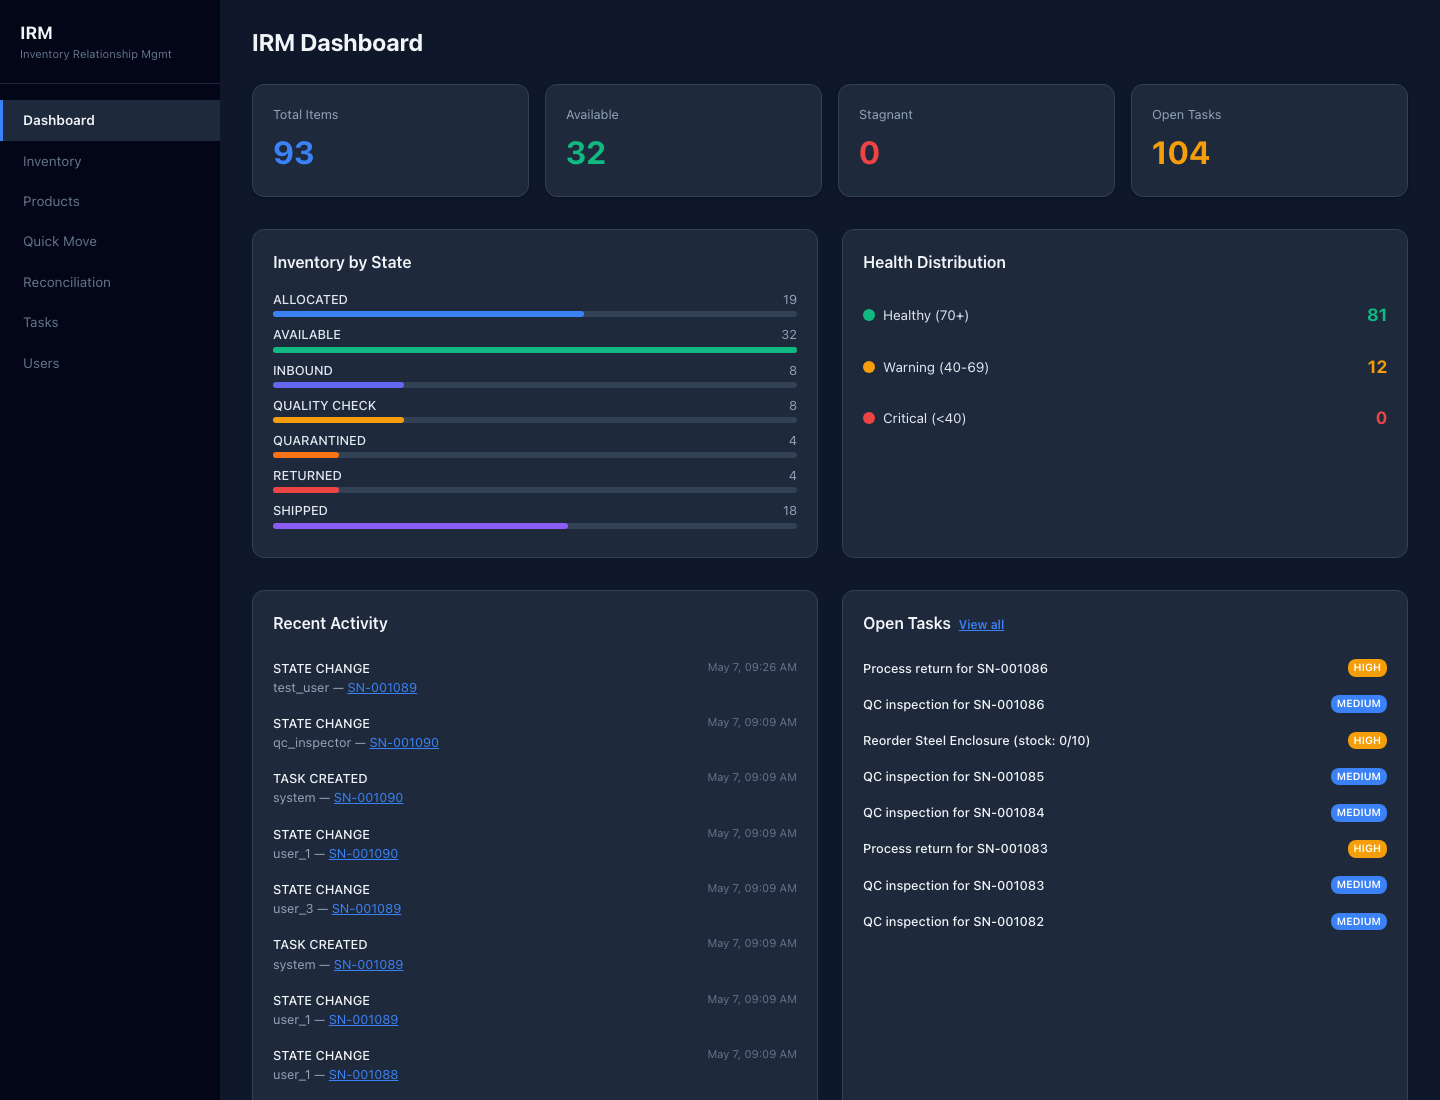
Task: Click the Healthy (70+) label
Action: (x=926, y=316)
